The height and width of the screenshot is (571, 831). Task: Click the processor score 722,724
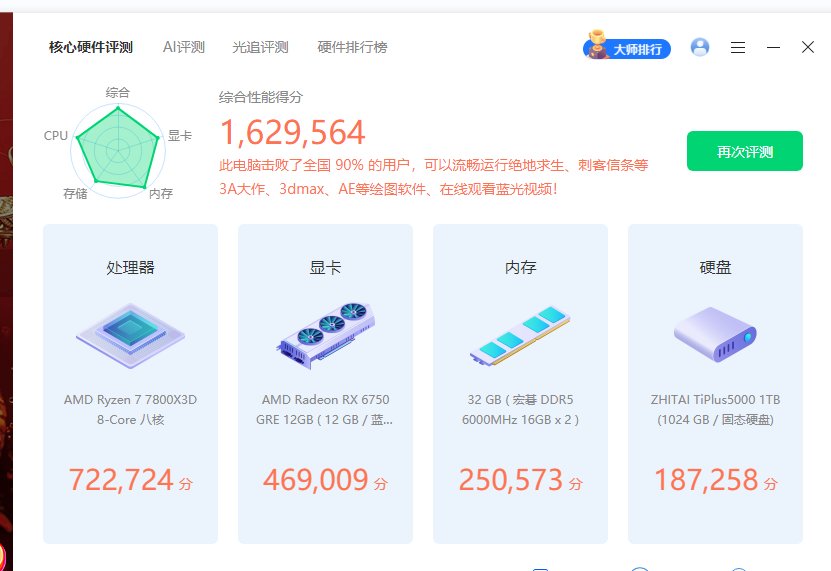pyautogui.click(x=121, y=480)
